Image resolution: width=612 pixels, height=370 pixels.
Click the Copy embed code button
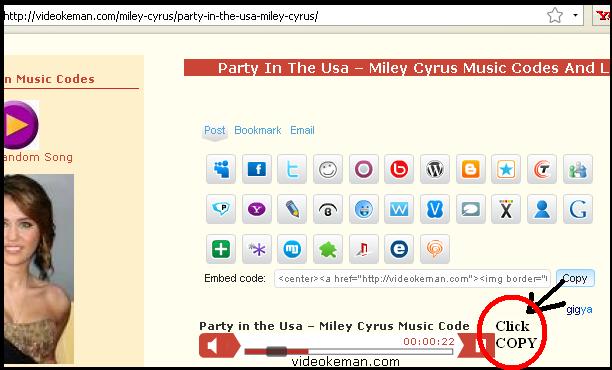coord(575,278)
